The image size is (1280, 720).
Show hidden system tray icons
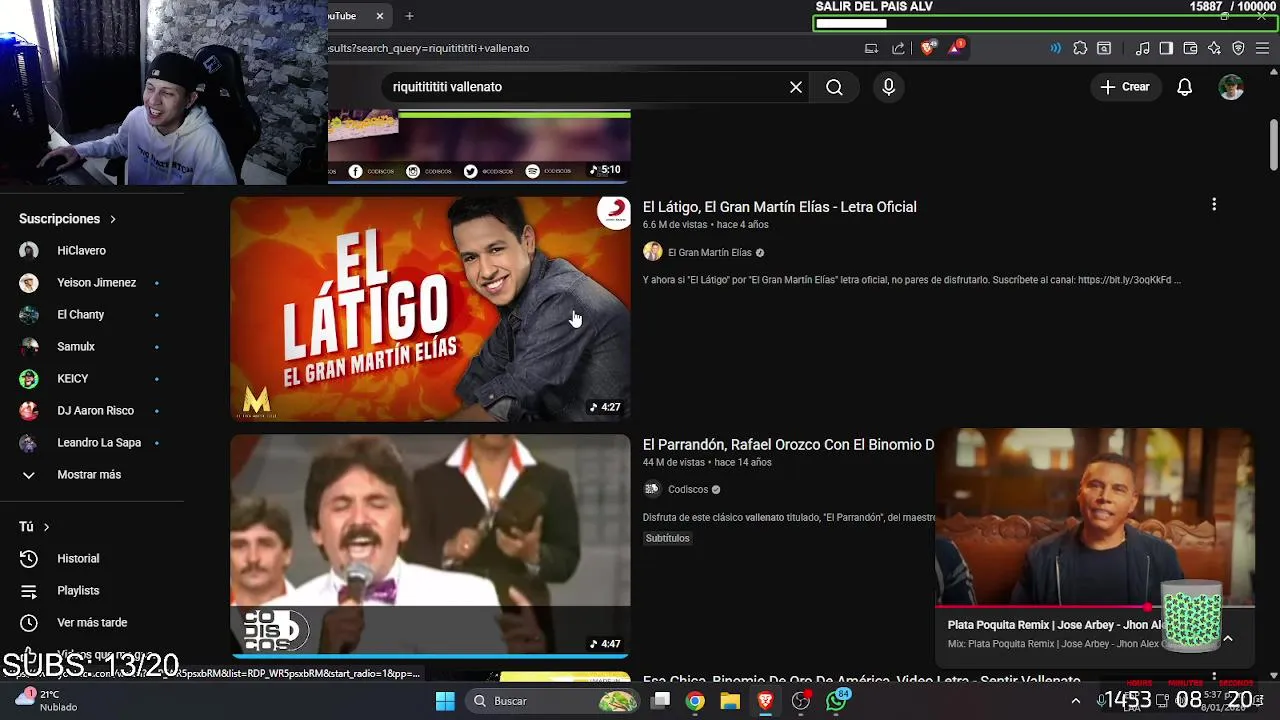1075,701
